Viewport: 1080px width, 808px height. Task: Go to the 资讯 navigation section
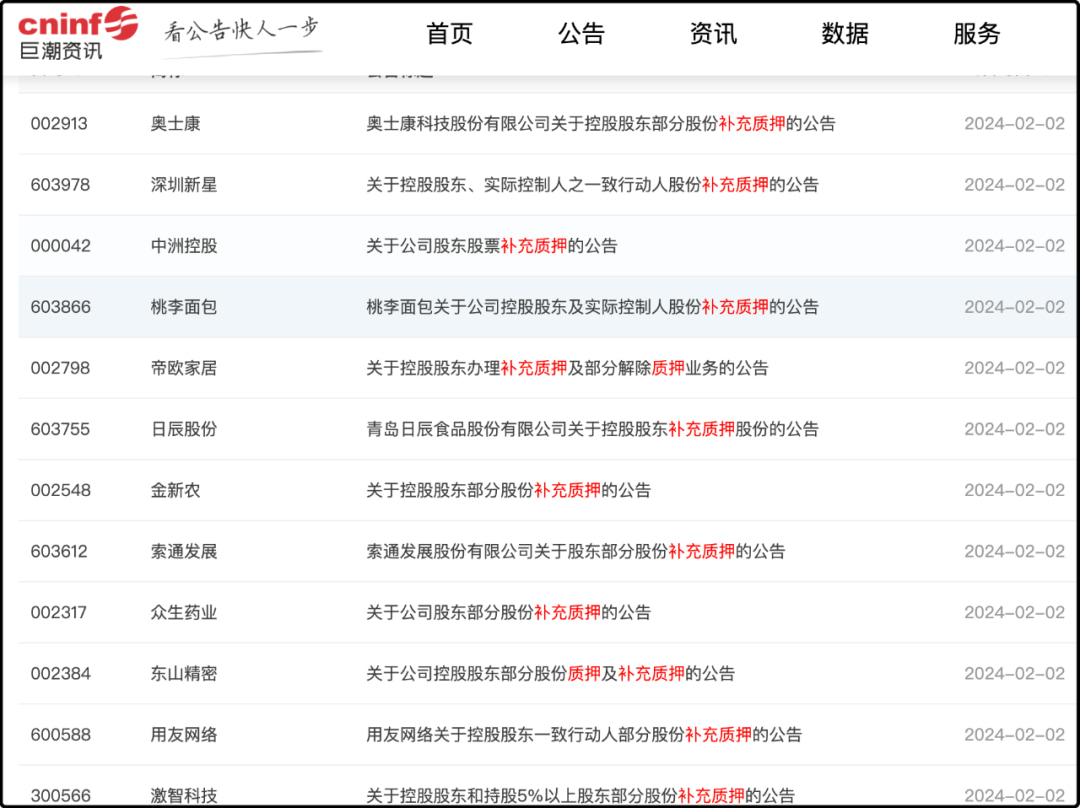point(713,34)
